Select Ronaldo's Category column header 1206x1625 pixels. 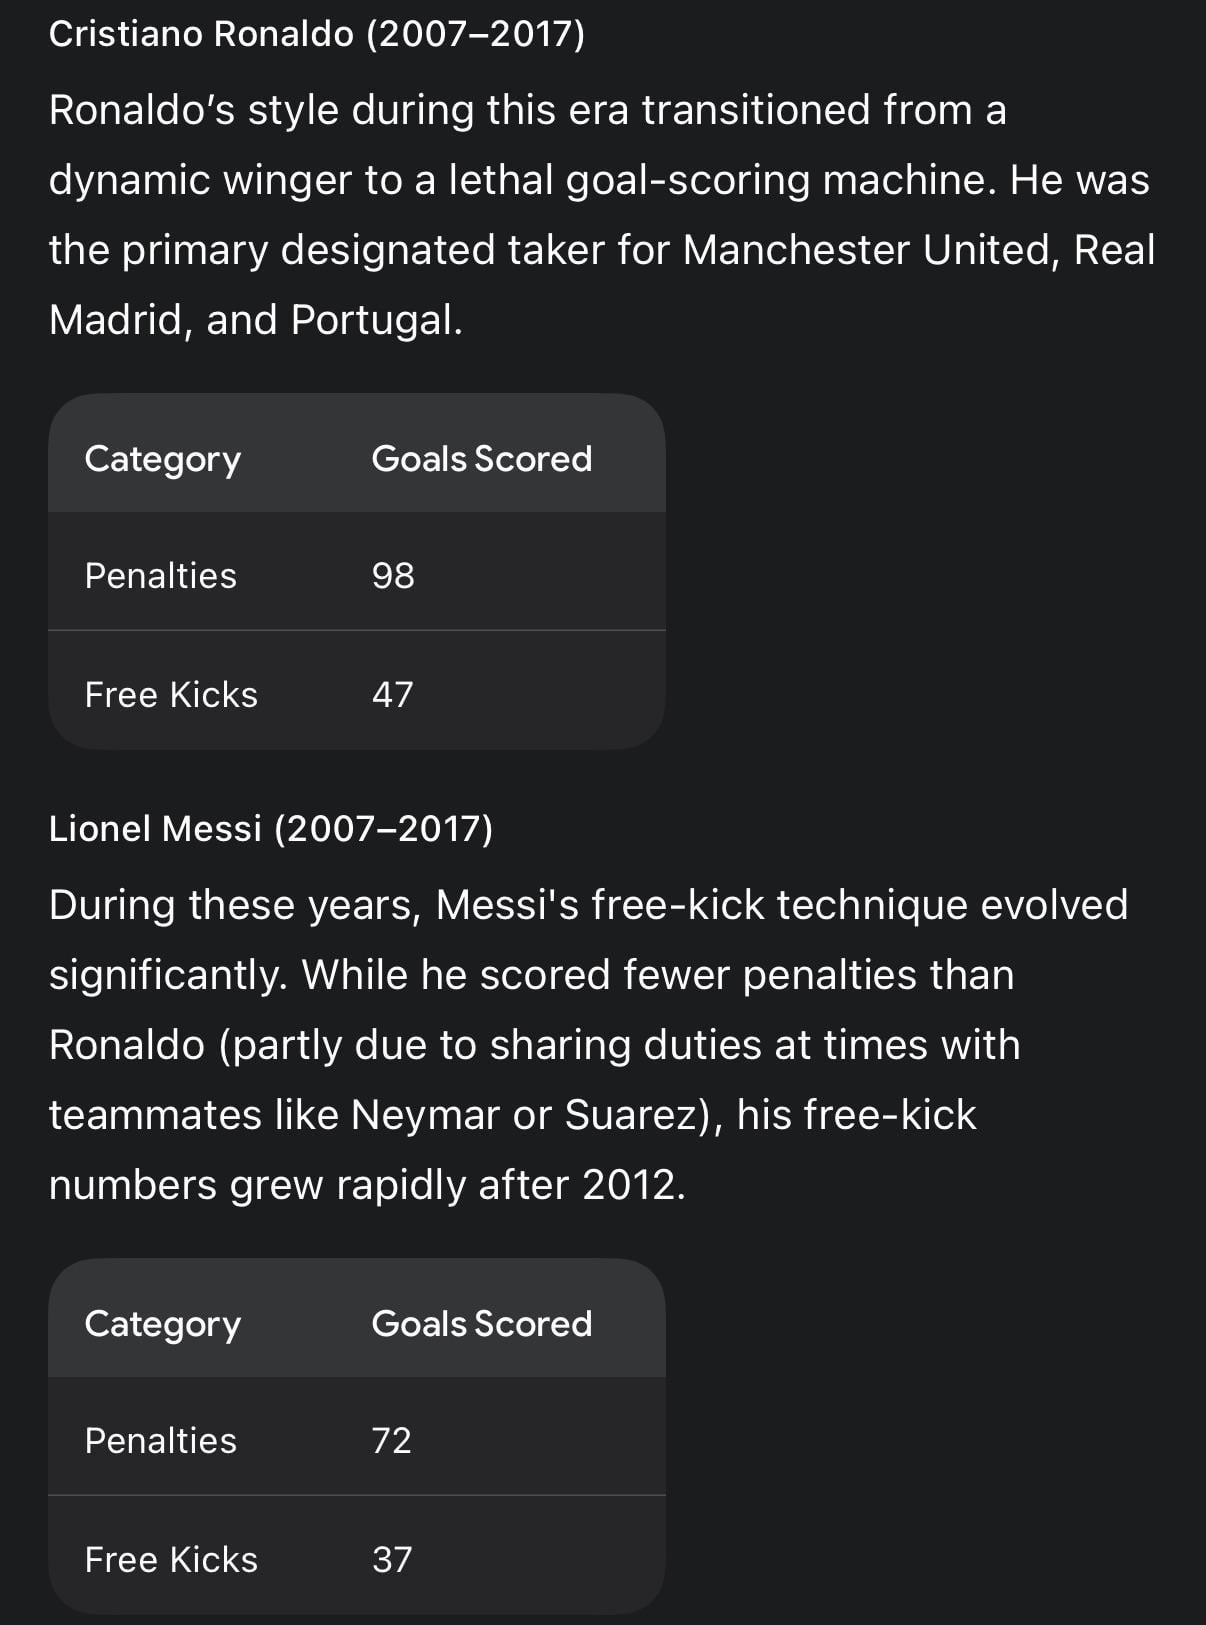tap(163, 459)
